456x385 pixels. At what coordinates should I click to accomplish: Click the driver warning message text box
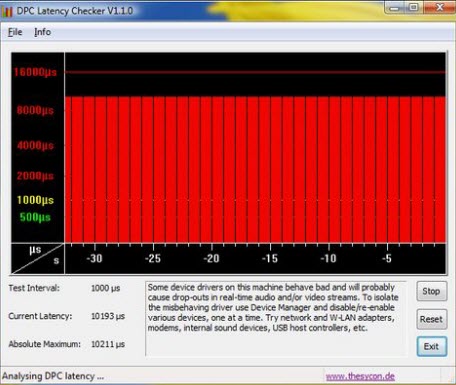[276, 319]
